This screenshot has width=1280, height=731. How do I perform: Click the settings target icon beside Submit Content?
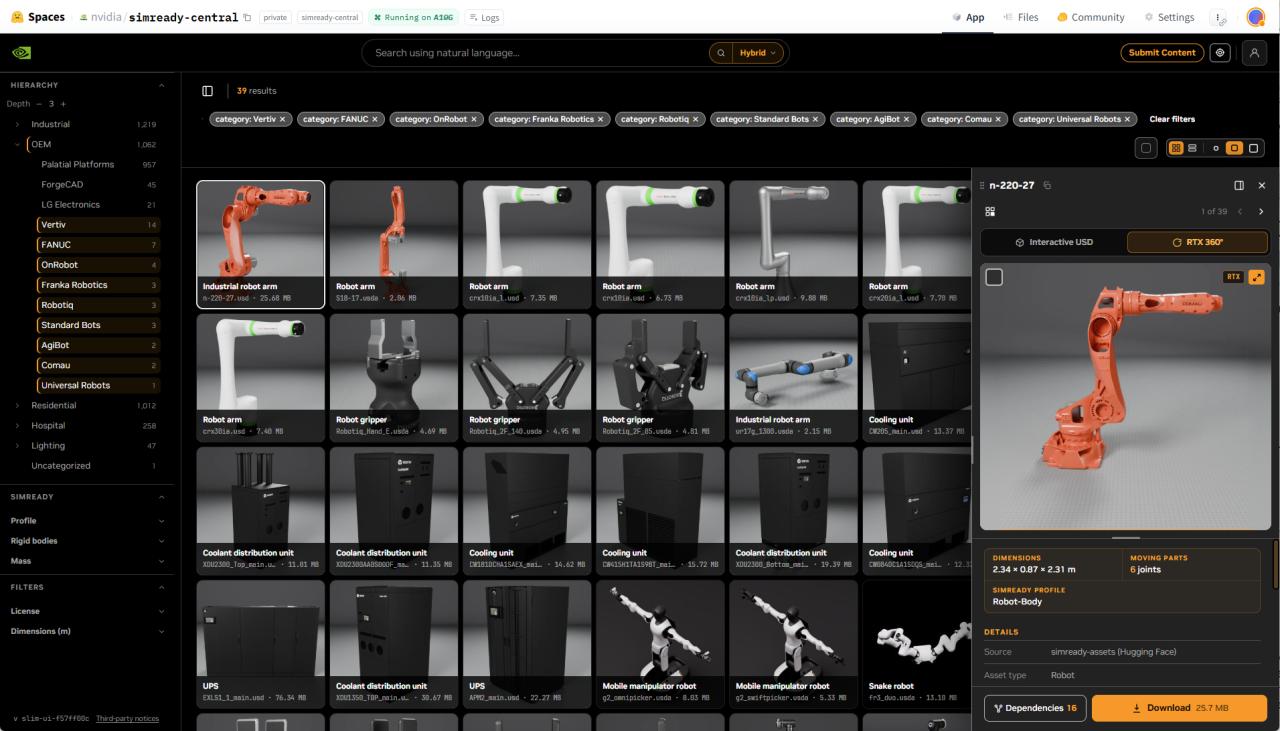pyautogui.click(x=1219, y=53)
